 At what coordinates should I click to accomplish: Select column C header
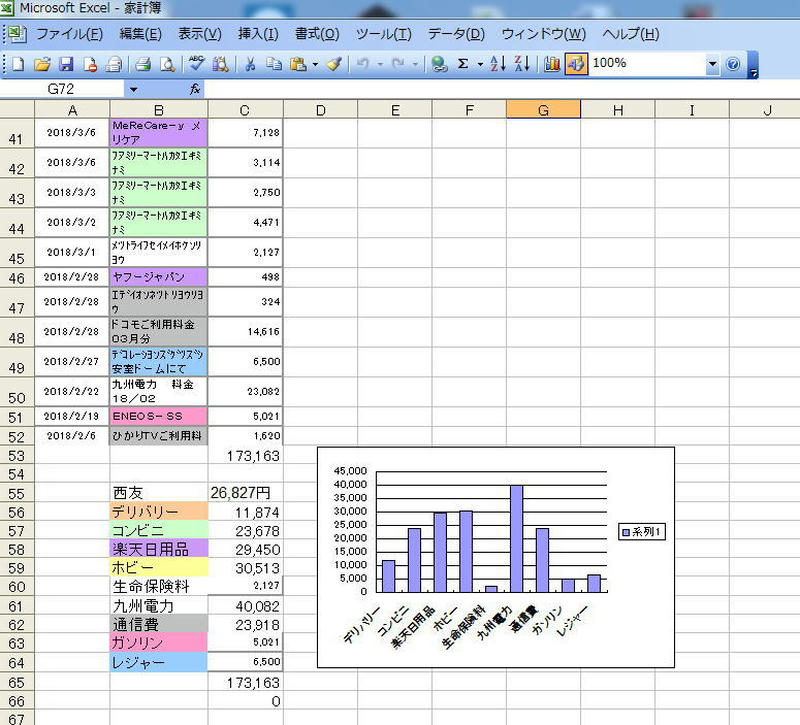pyautogui.click(x=245, y=110)
